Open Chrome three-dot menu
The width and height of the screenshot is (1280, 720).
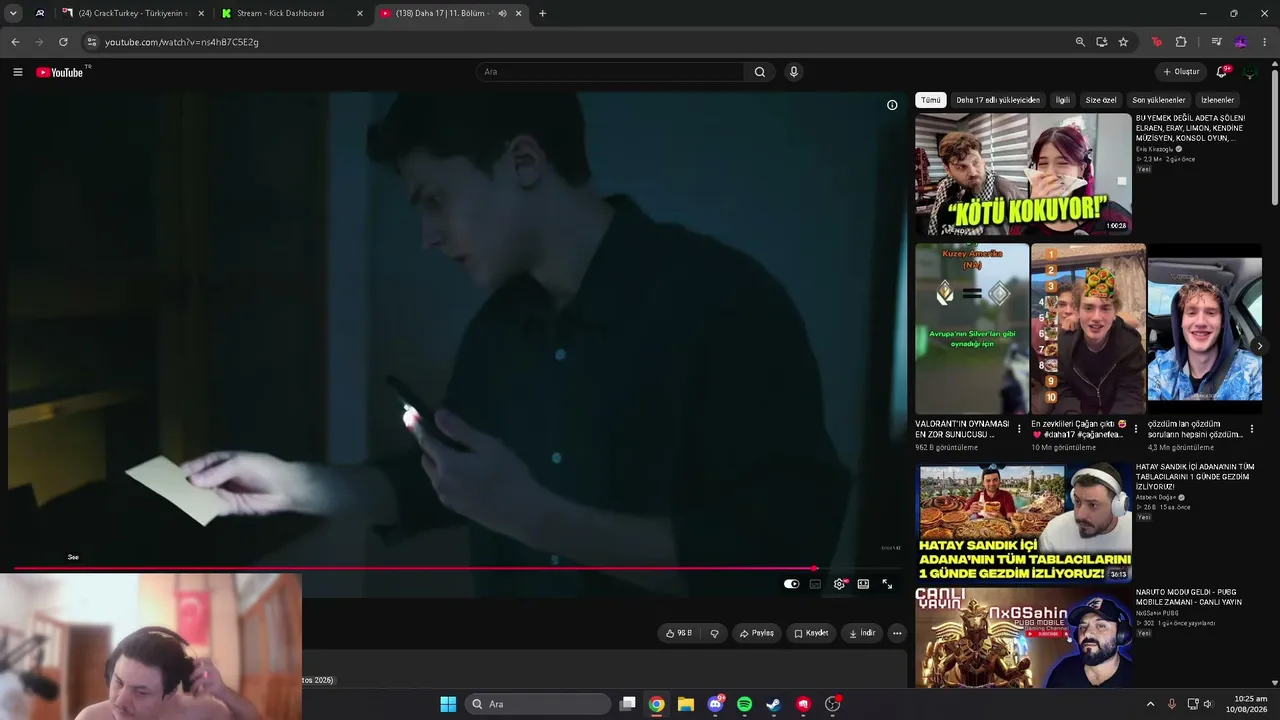pyautogui.click(x=1265, y=42)
